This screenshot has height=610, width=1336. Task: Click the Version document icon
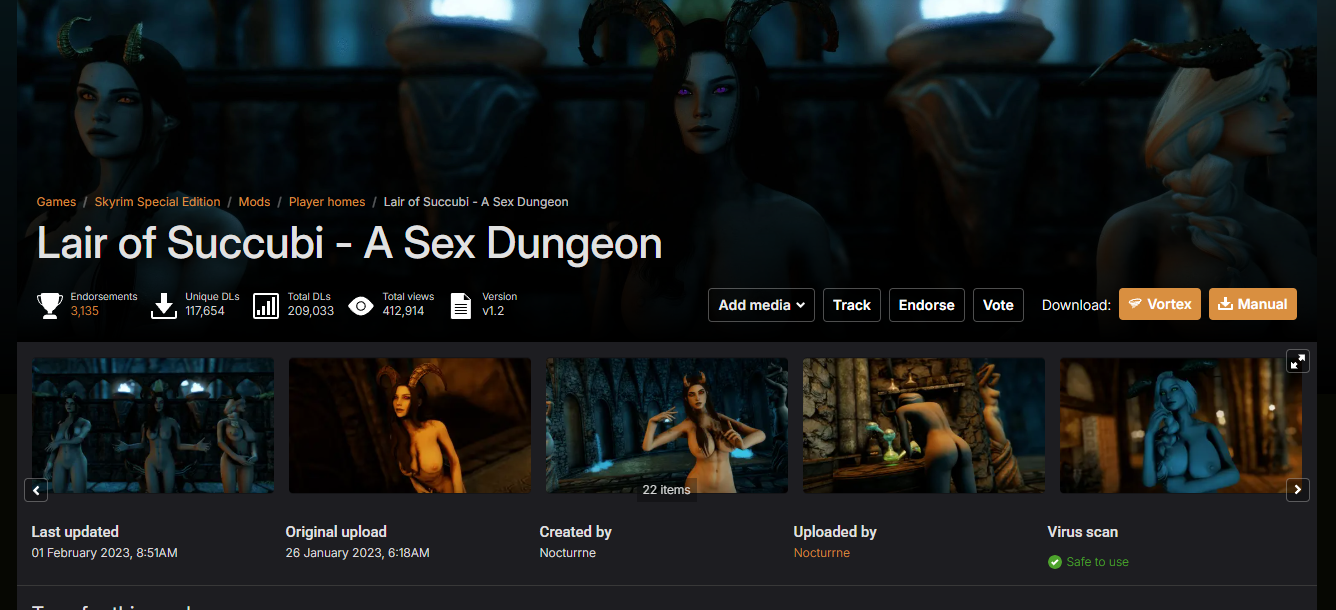pos(461,305)
